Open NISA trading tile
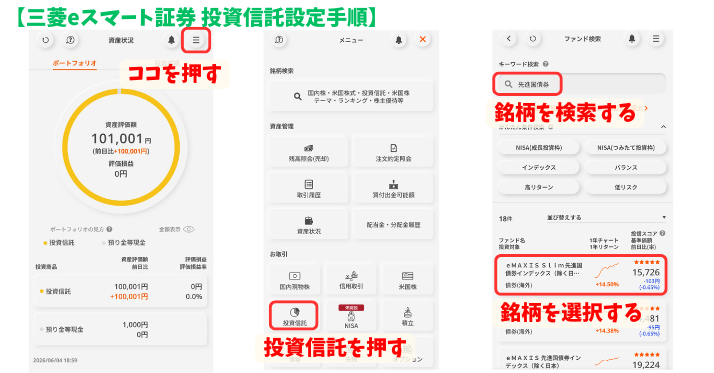Viewport: 714px width, 373px height. pyautogui.click(x=351, y=317)
